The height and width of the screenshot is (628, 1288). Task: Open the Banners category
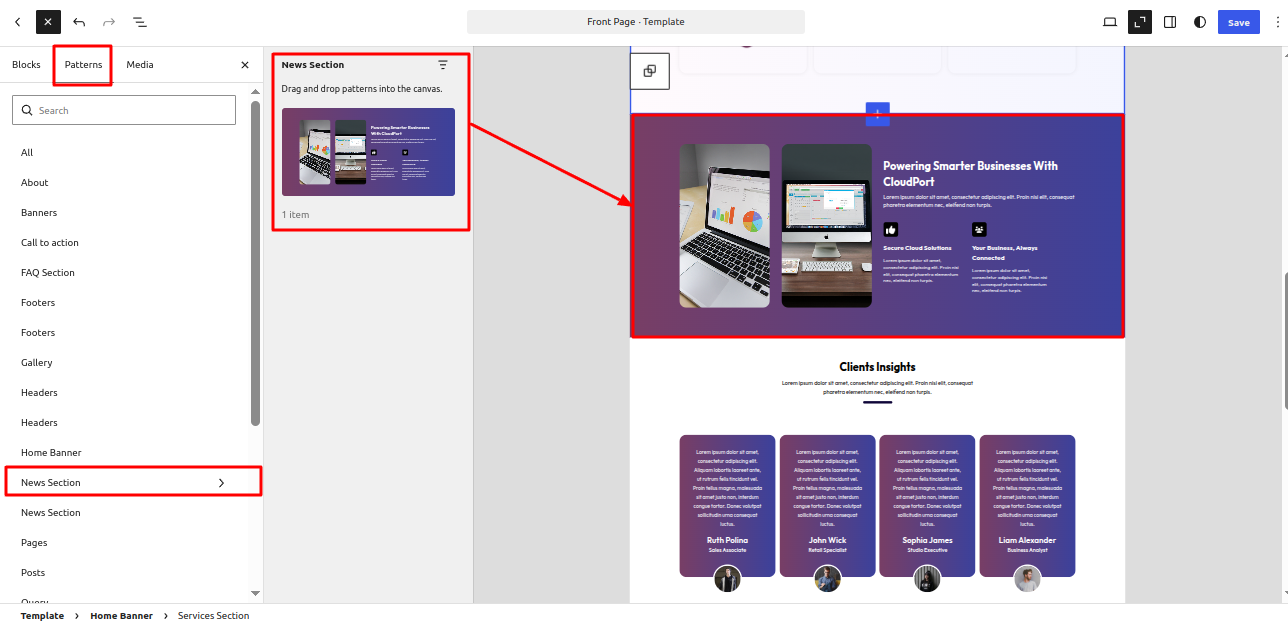coord(39,212)
